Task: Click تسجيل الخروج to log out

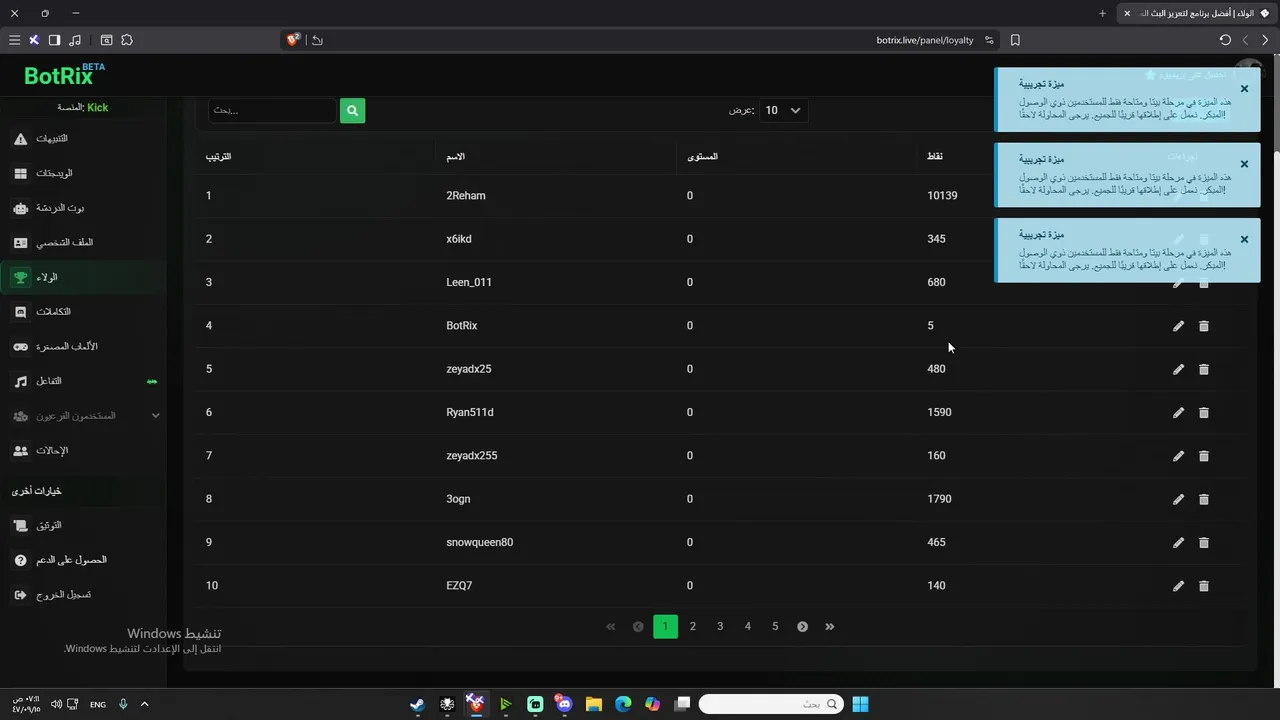Action: click(84, 595)
